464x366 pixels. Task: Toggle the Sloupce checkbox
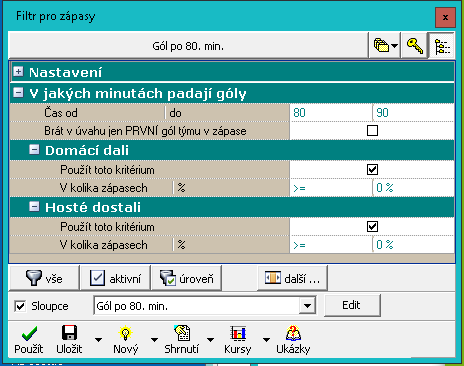[x=20, y=306]
